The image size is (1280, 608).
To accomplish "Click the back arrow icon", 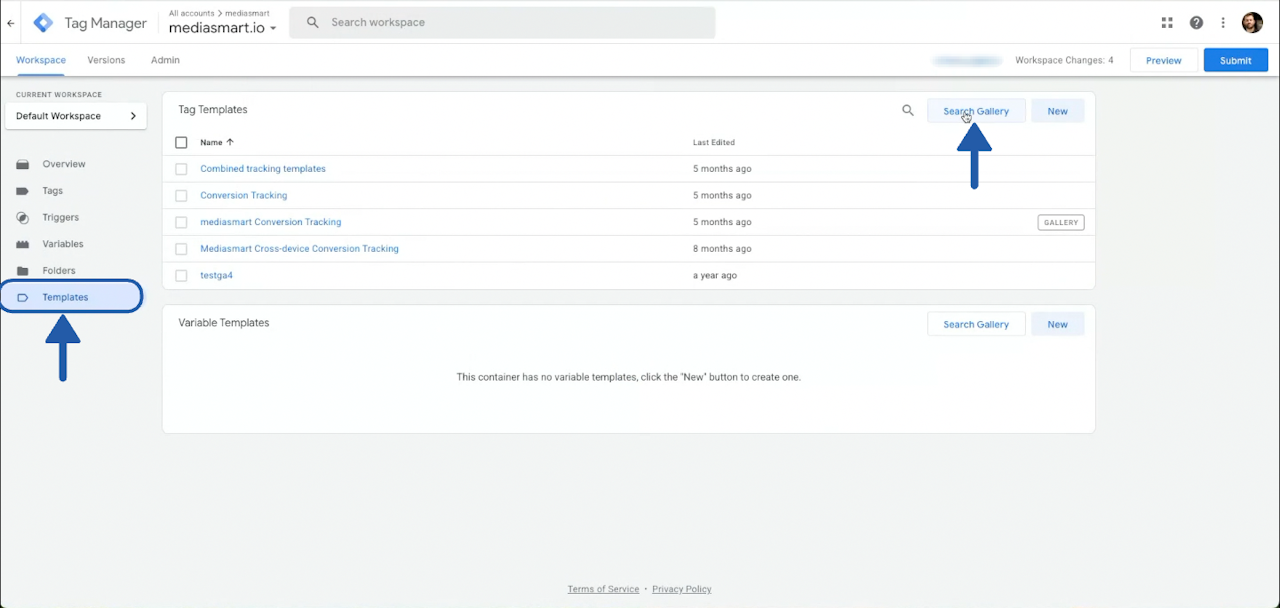I will pyautogui.click(x=11, y=22).
